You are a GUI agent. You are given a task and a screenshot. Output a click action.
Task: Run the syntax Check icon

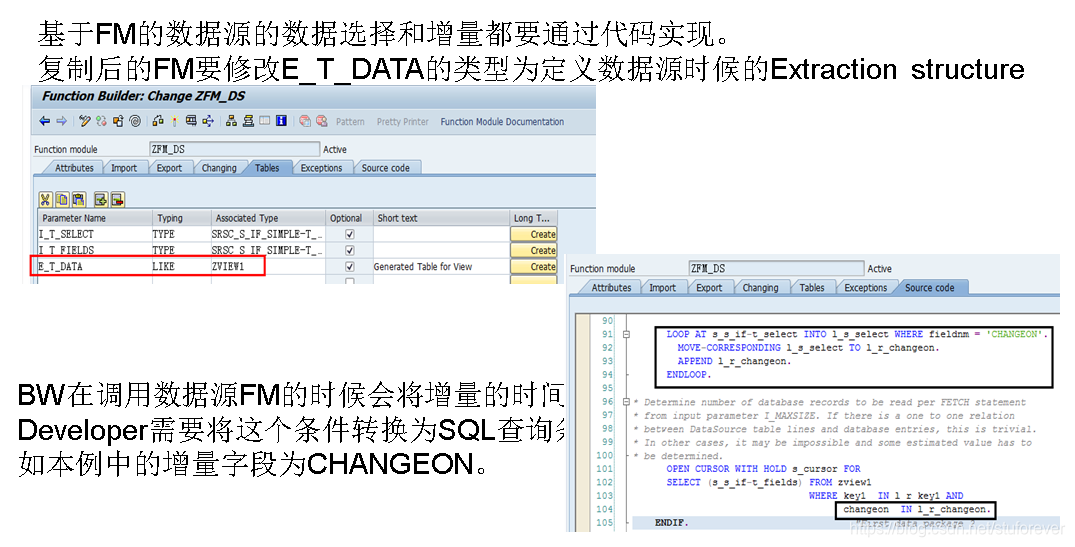click(158, 121)
